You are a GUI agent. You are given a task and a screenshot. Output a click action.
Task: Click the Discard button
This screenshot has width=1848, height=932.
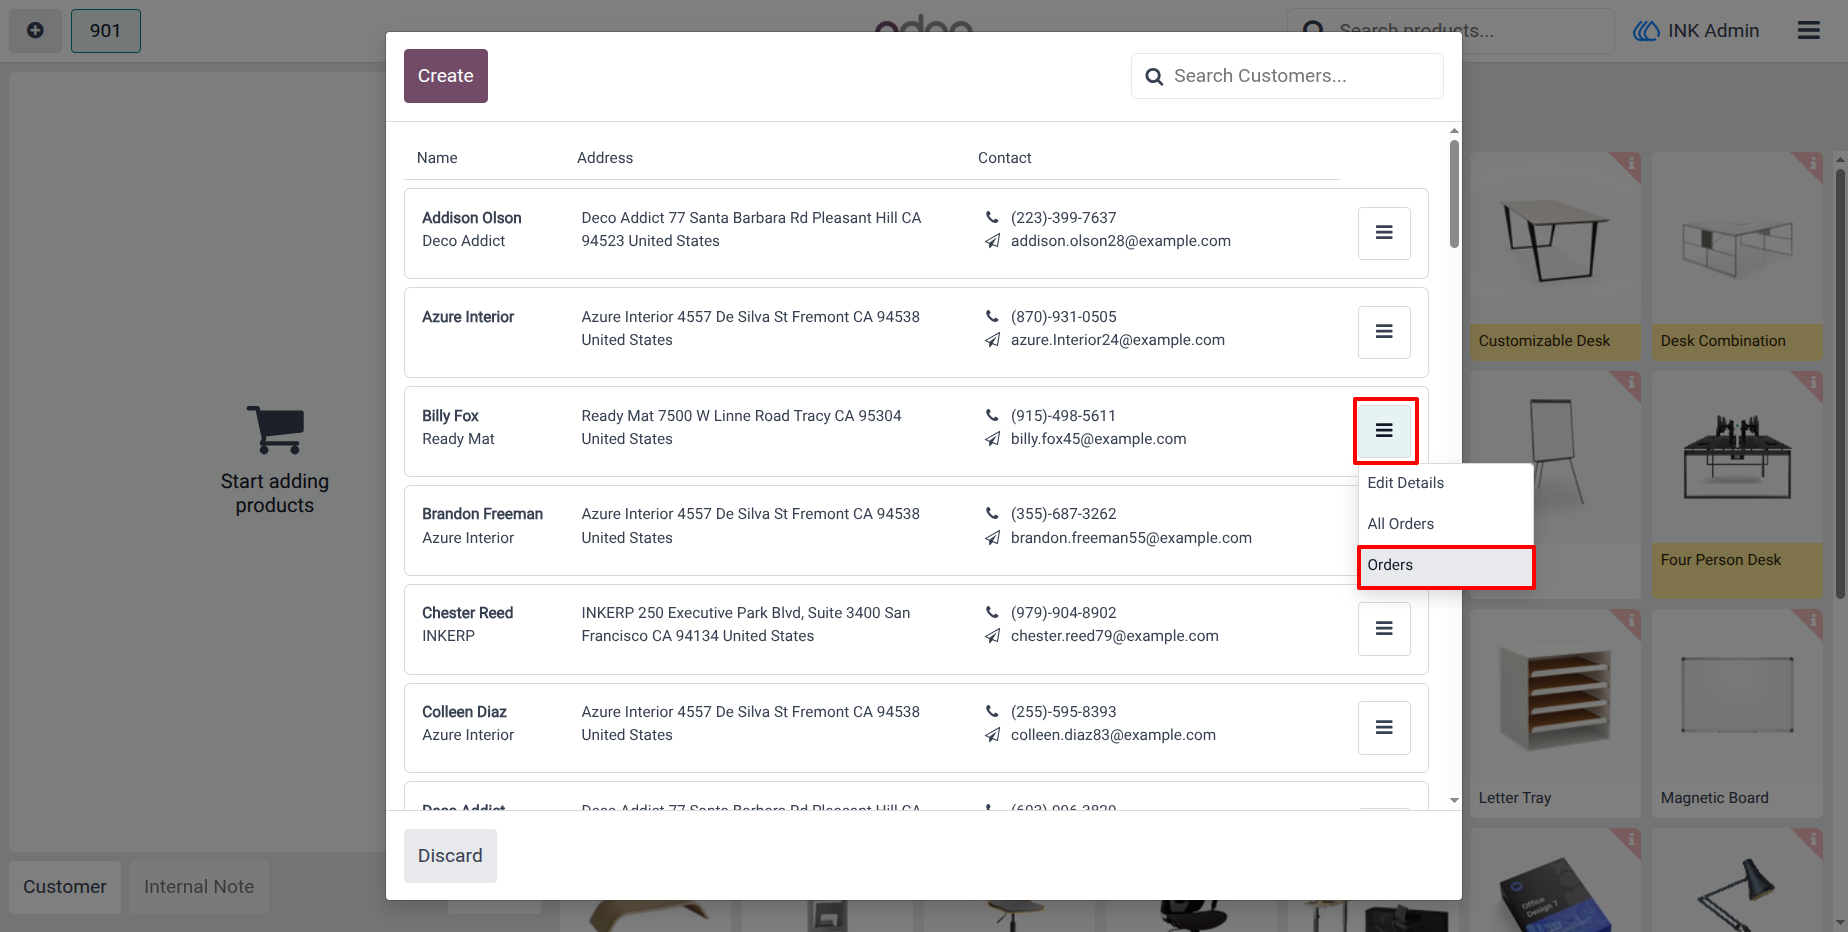[x=450, y=856]
